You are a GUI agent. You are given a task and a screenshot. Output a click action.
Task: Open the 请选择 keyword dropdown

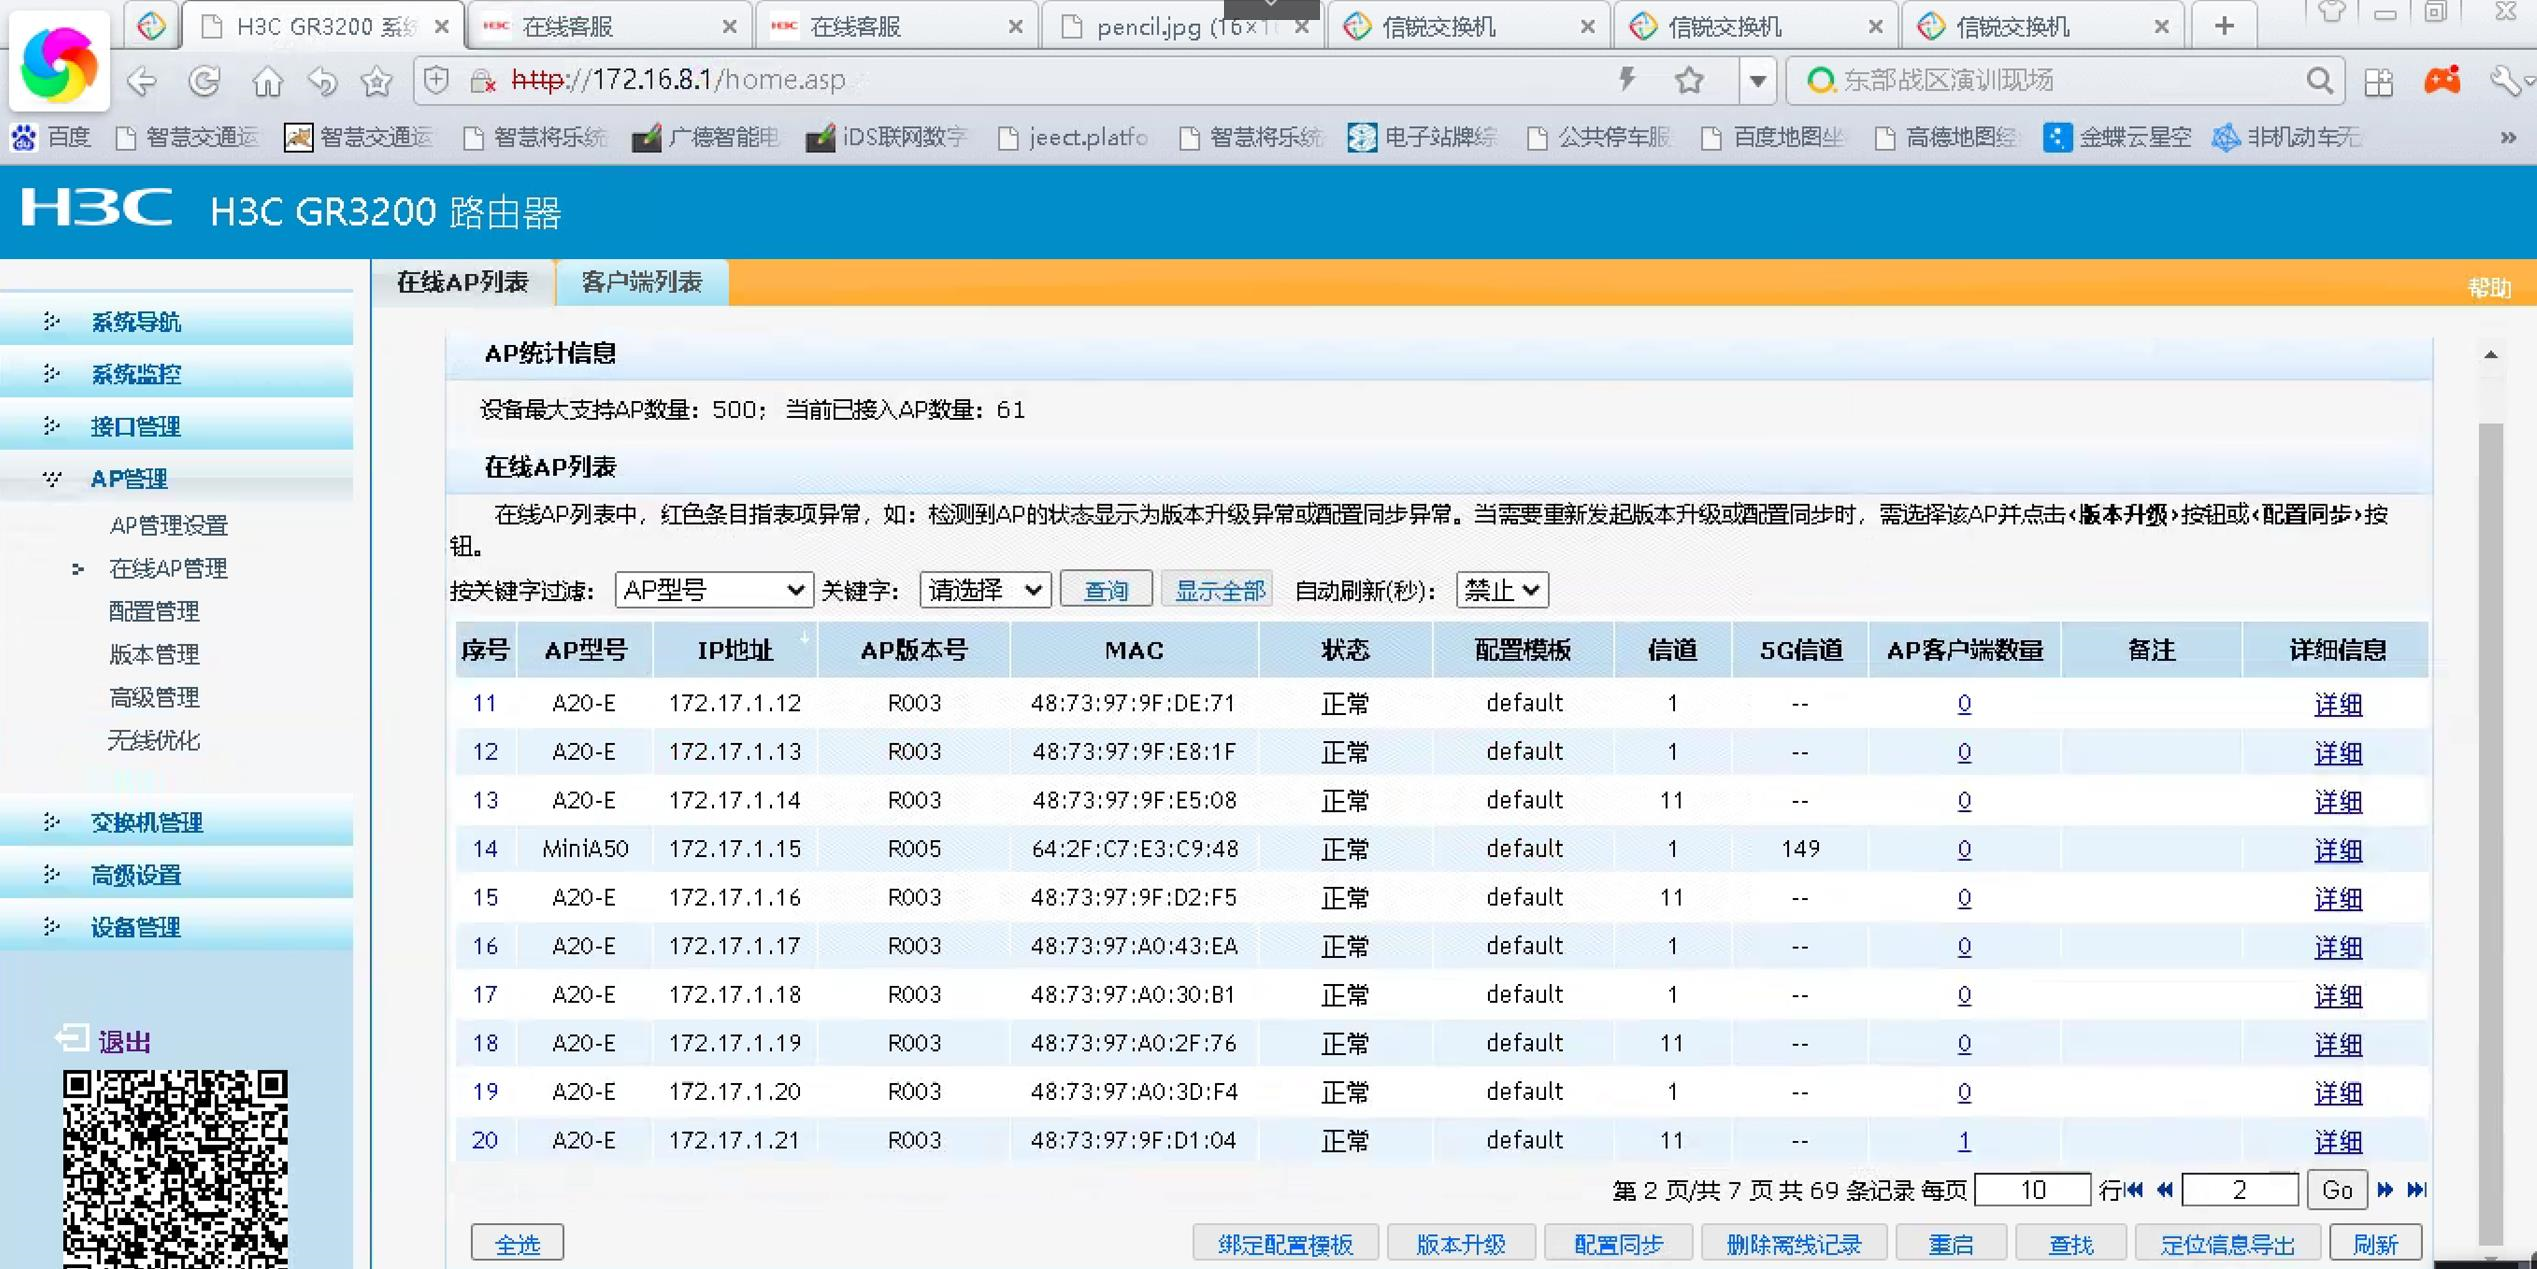985,590
